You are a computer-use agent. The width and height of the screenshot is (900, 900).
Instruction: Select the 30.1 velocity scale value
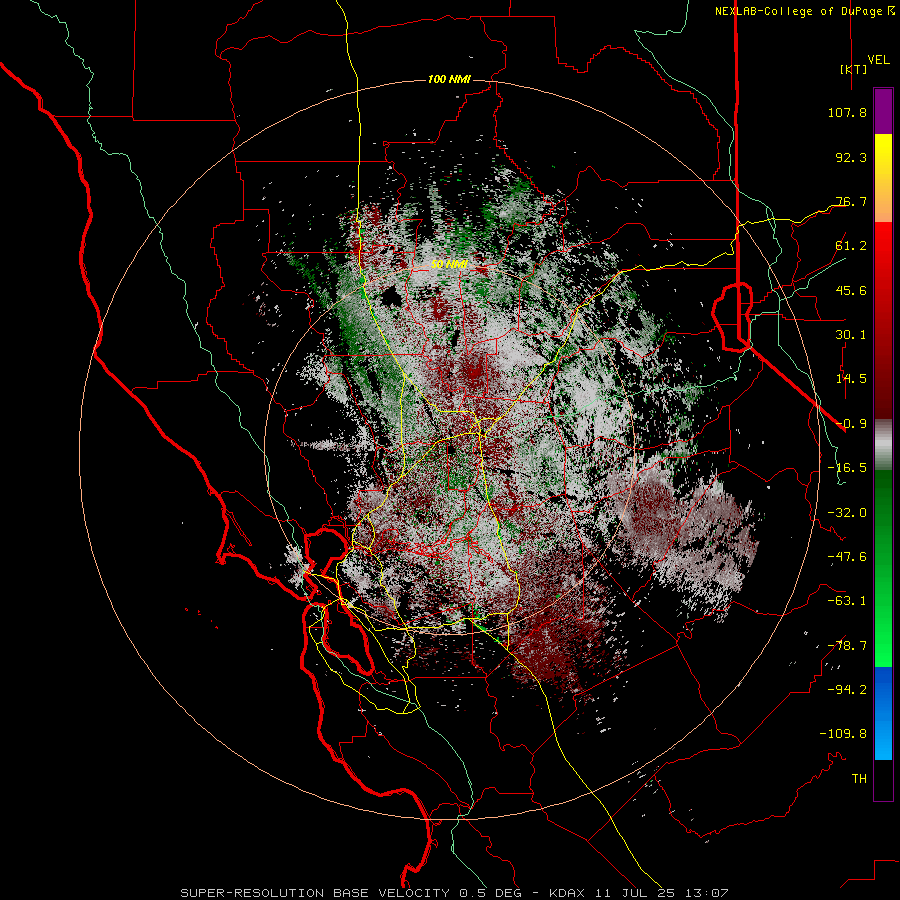[851, 335]
